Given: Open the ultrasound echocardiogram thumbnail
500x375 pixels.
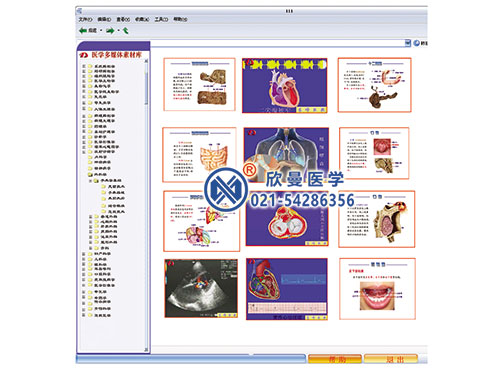Looking at the screenshot, I should pyautogui.click(x=201, y=288).
